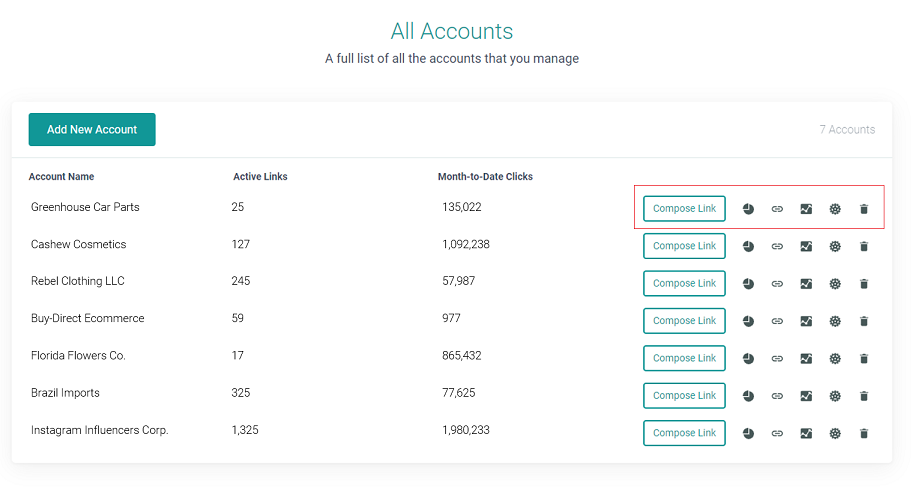Viewport: 915px width, 494px height.
Task: Compose Link for Greenhouse Car Parts
Action: pyautogui.click(x=684, y=209)
